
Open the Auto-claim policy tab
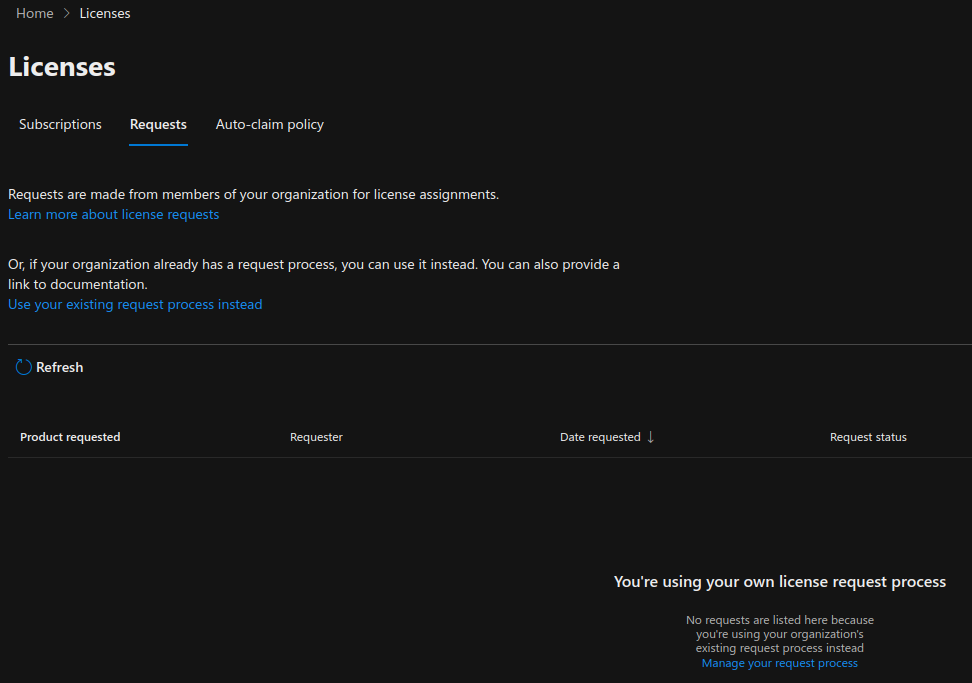[x=270, y=124]
